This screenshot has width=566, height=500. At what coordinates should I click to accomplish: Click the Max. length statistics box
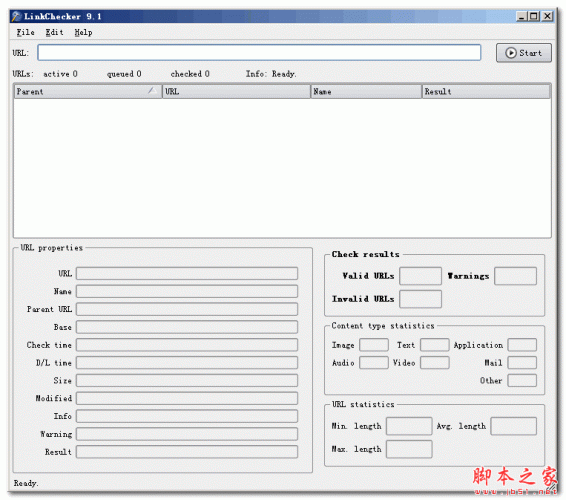pyautogui.click(x=409, y=449)
